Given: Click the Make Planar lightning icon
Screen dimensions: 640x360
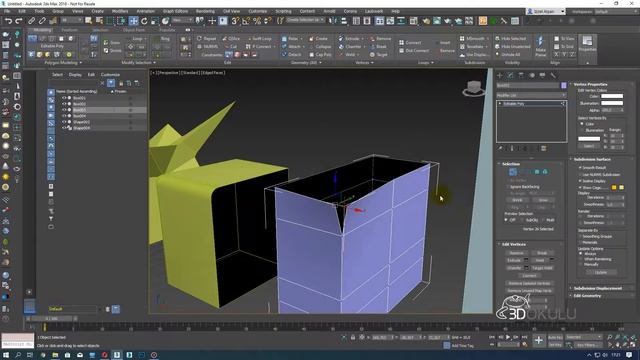Looking at the screenshot, I should pos(540,42).
